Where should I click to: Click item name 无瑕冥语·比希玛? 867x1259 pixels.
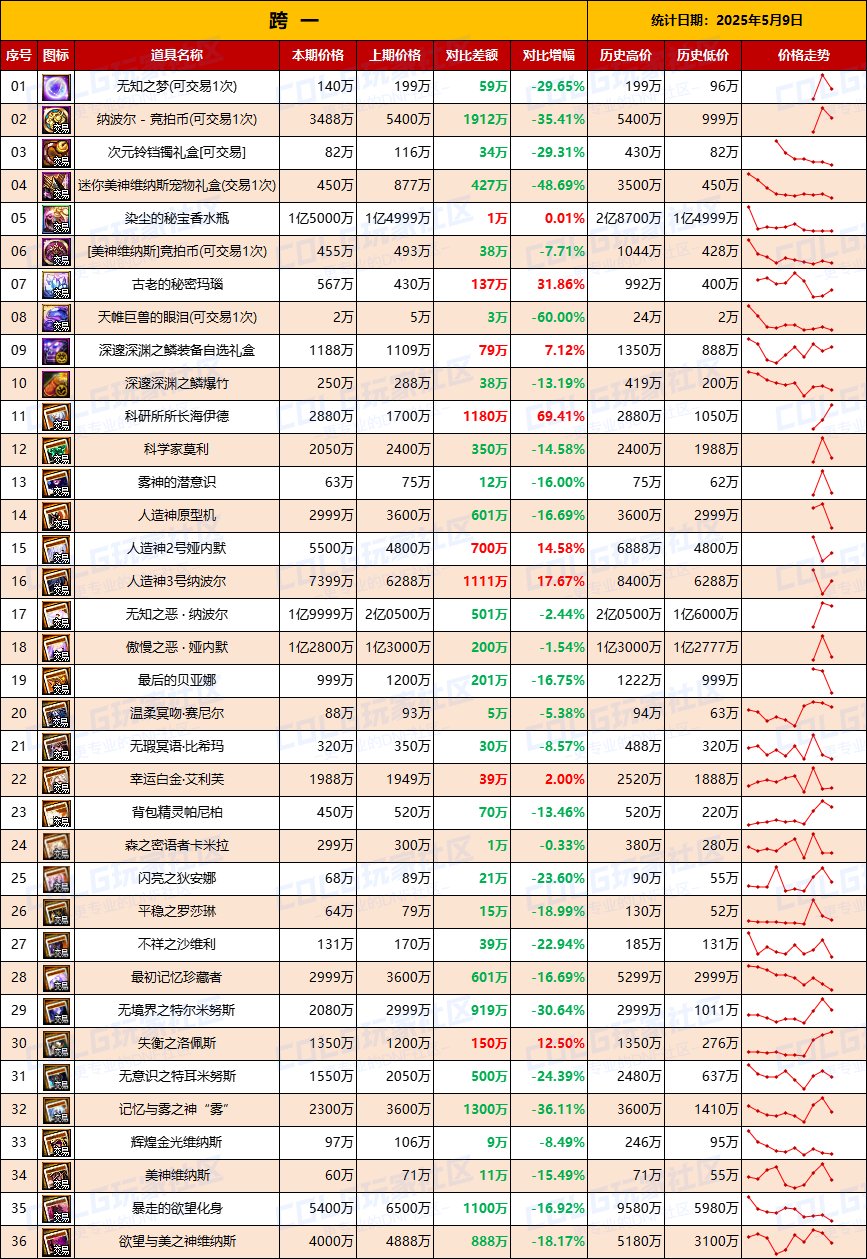[x=177, y=747]
